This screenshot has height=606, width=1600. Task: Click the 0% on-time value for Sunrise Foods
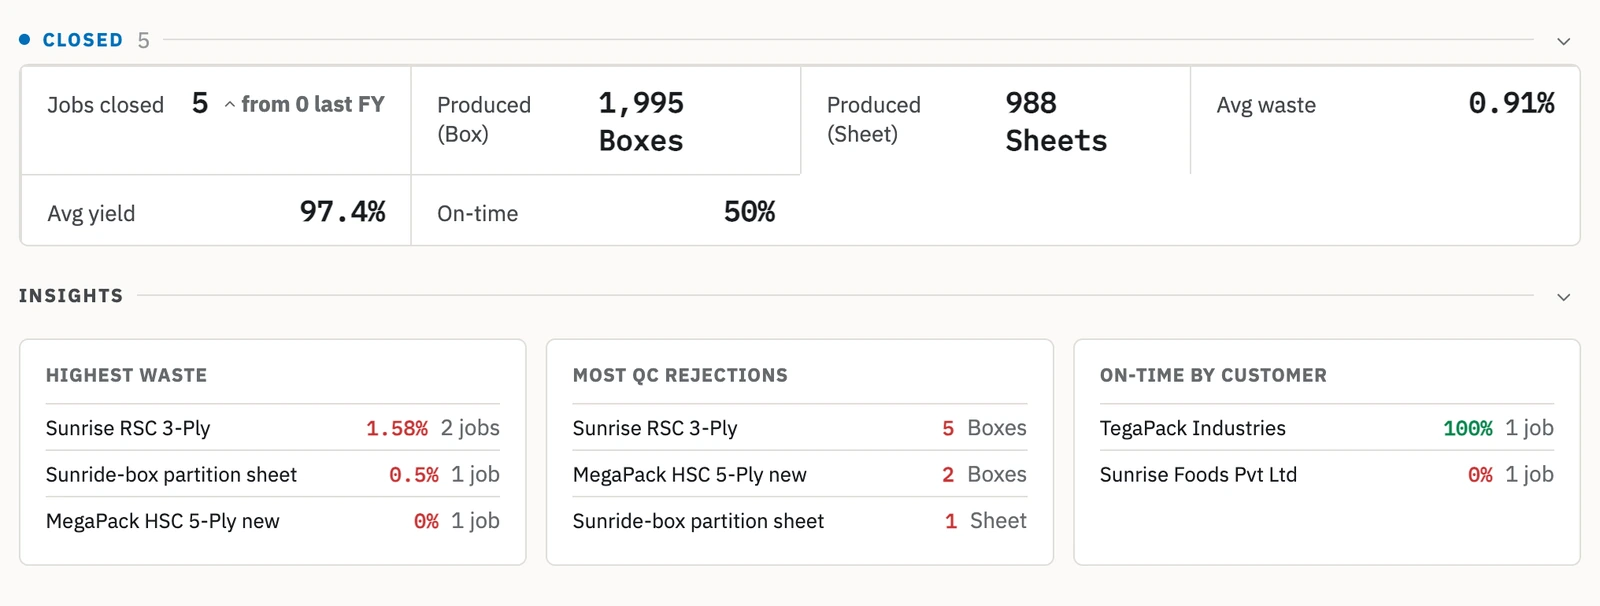point(1481,475)
